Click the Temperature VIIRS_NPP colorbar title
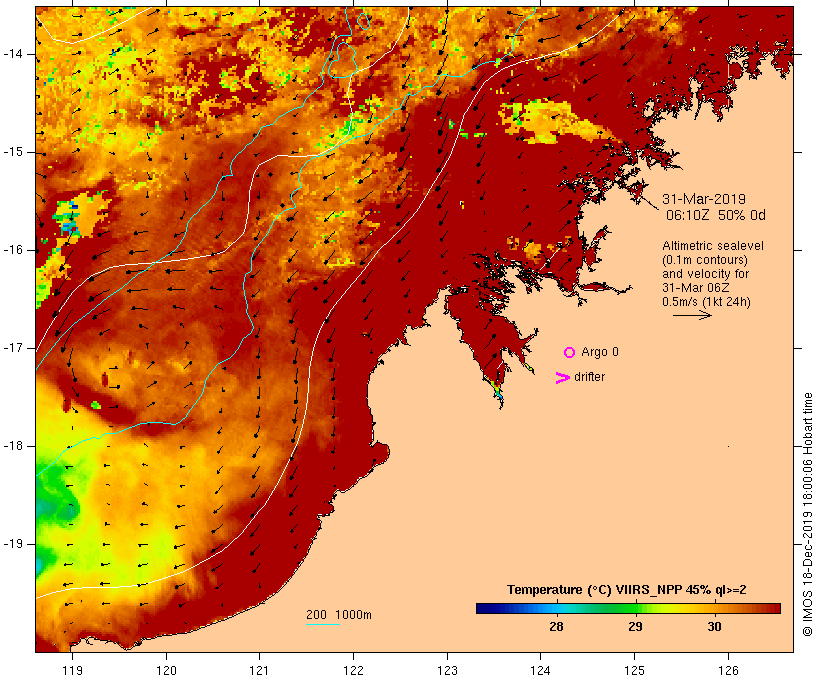Viewport: 820px width, 680px height. pos(627,590)
